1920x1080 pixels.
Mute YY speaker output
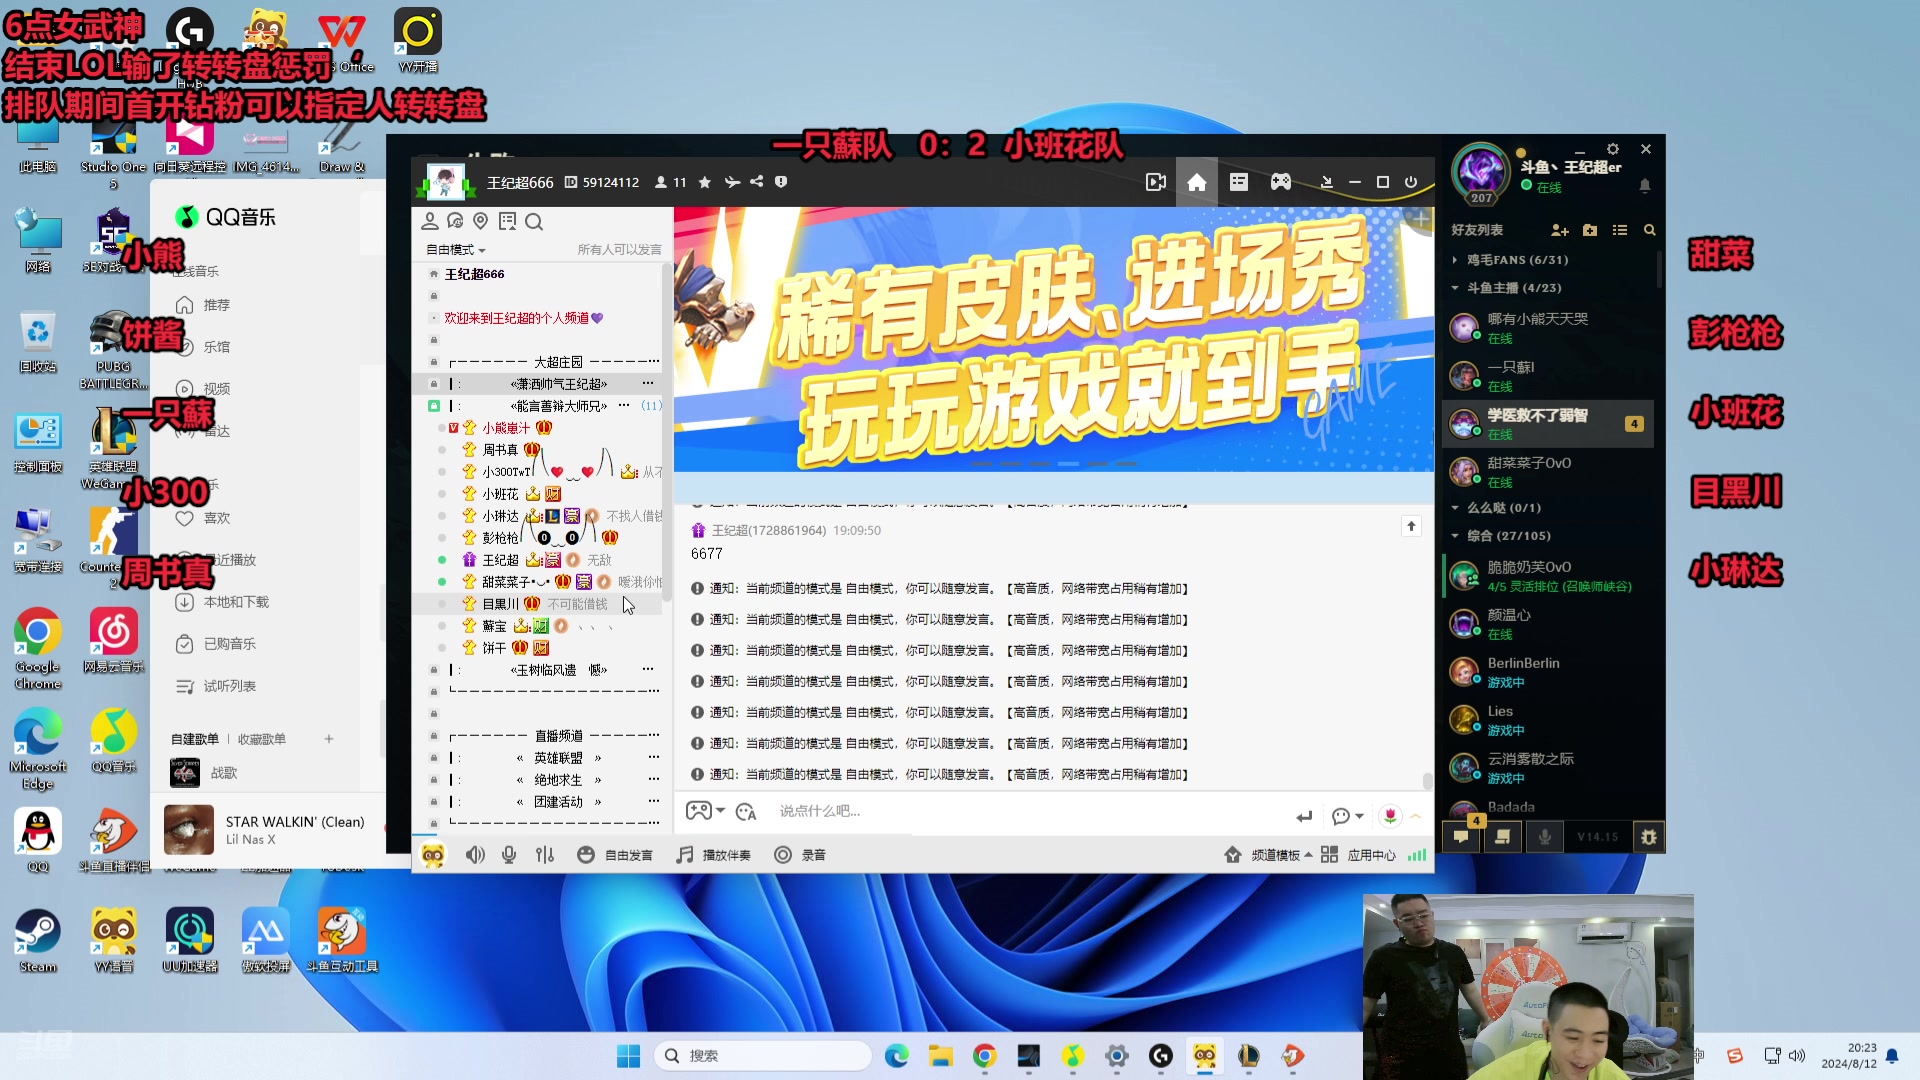(x=475, y=855)
